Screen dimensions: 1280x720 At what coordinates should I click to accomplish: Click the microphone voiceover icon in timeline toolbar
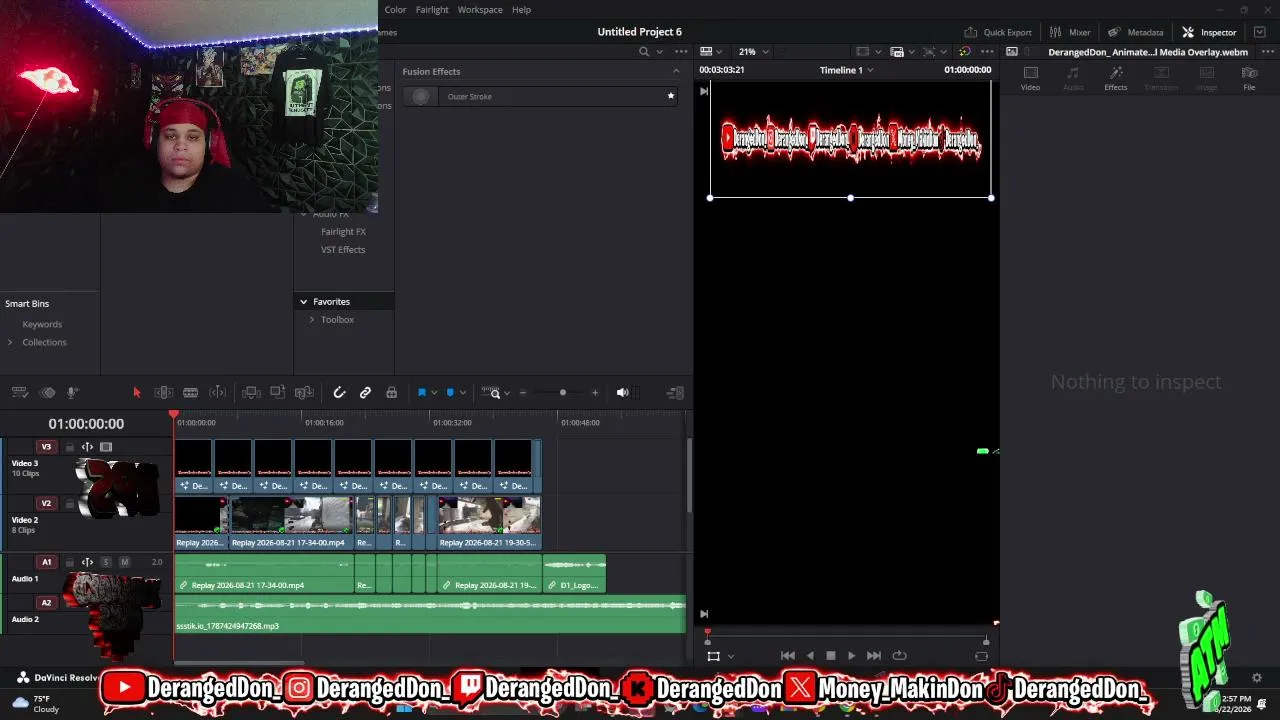(72, 393)
